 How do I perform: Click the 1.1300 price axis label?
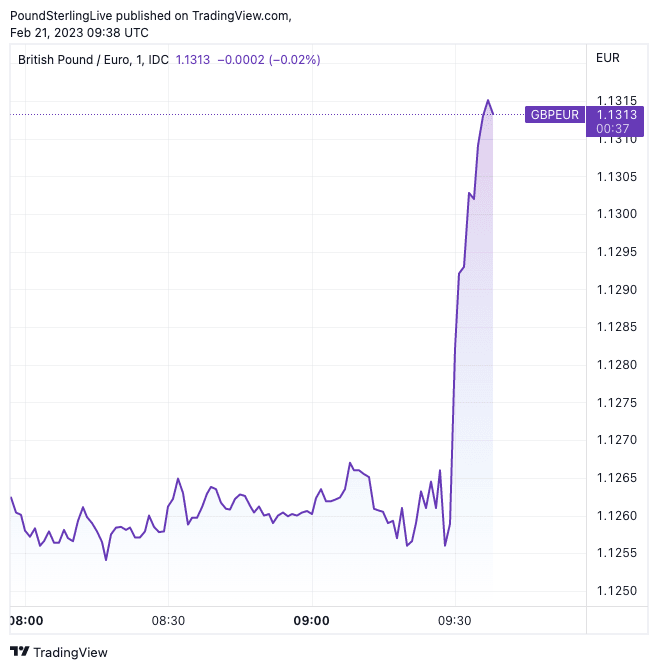pos(616,214)
